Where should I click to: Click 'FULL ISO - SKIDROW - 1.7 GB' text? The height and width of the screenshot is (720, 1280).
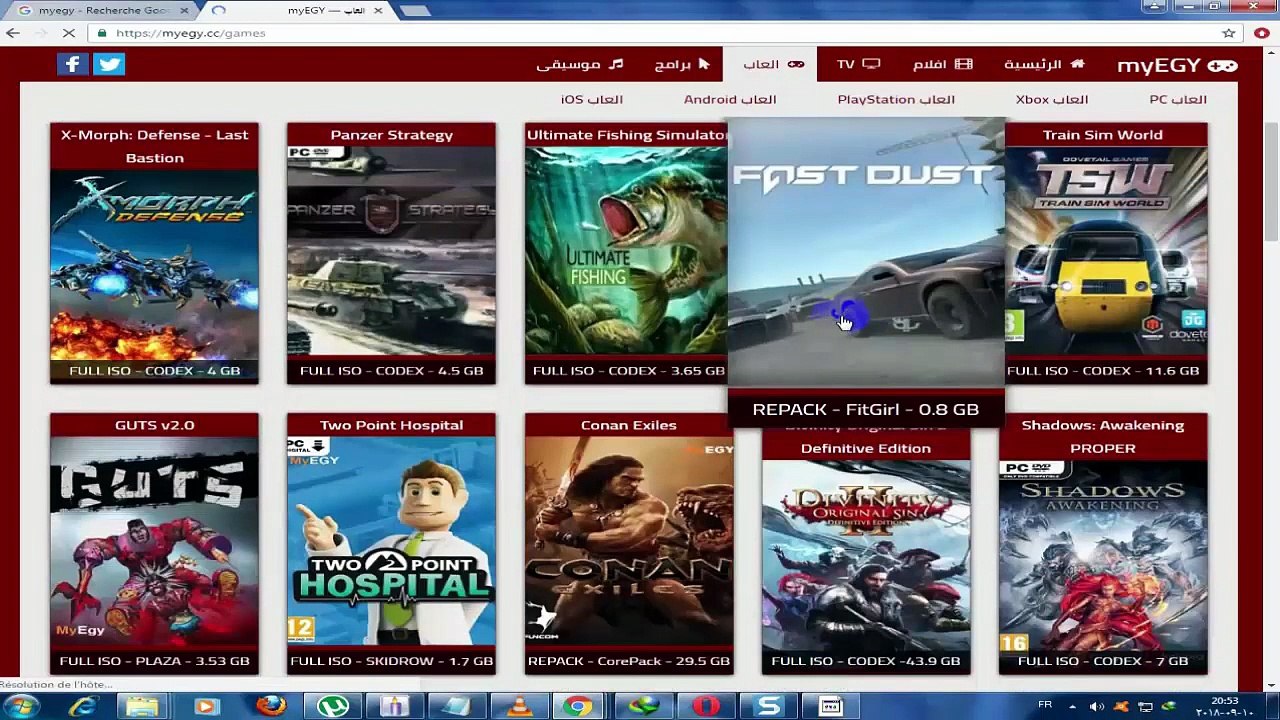point(391,661)
